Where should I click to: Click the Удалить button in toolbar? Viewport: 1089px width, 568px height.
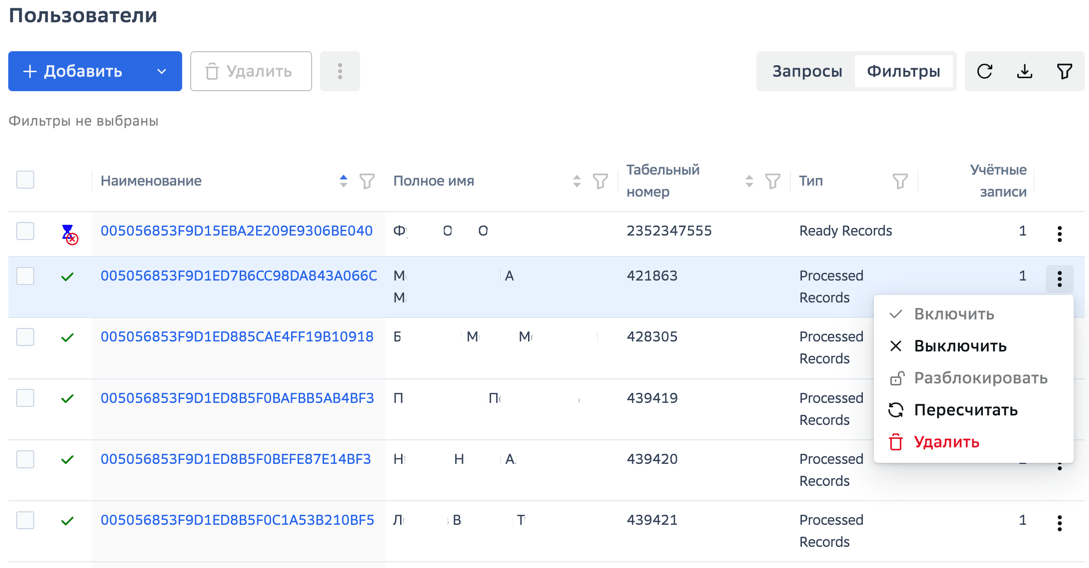tap(251, 71)
